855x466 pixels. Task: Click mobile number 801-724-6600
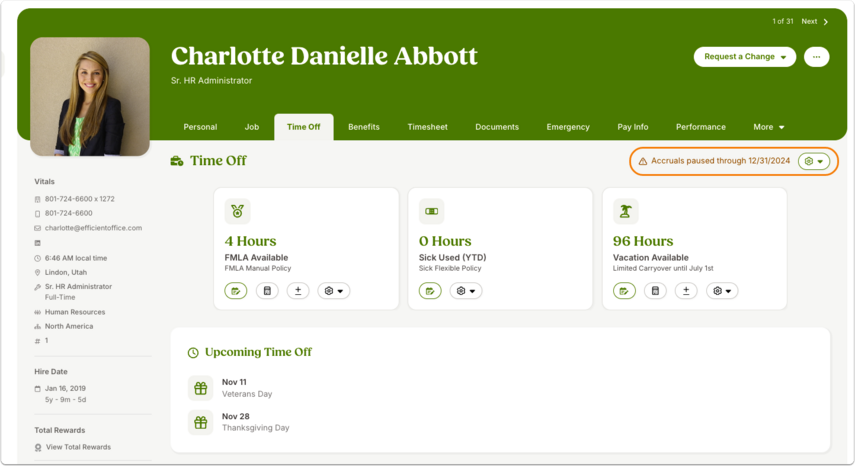[69, 214]
